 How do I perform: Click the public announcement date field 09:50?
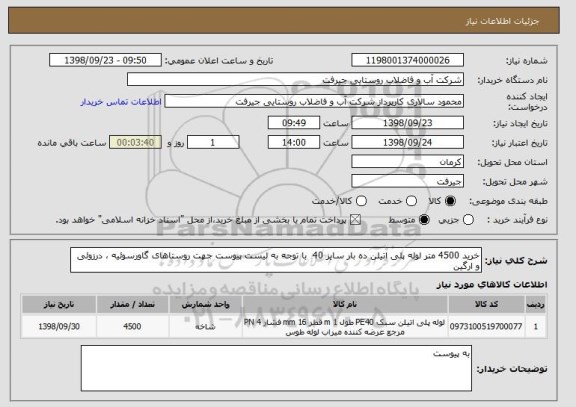[x=105, y=60]
